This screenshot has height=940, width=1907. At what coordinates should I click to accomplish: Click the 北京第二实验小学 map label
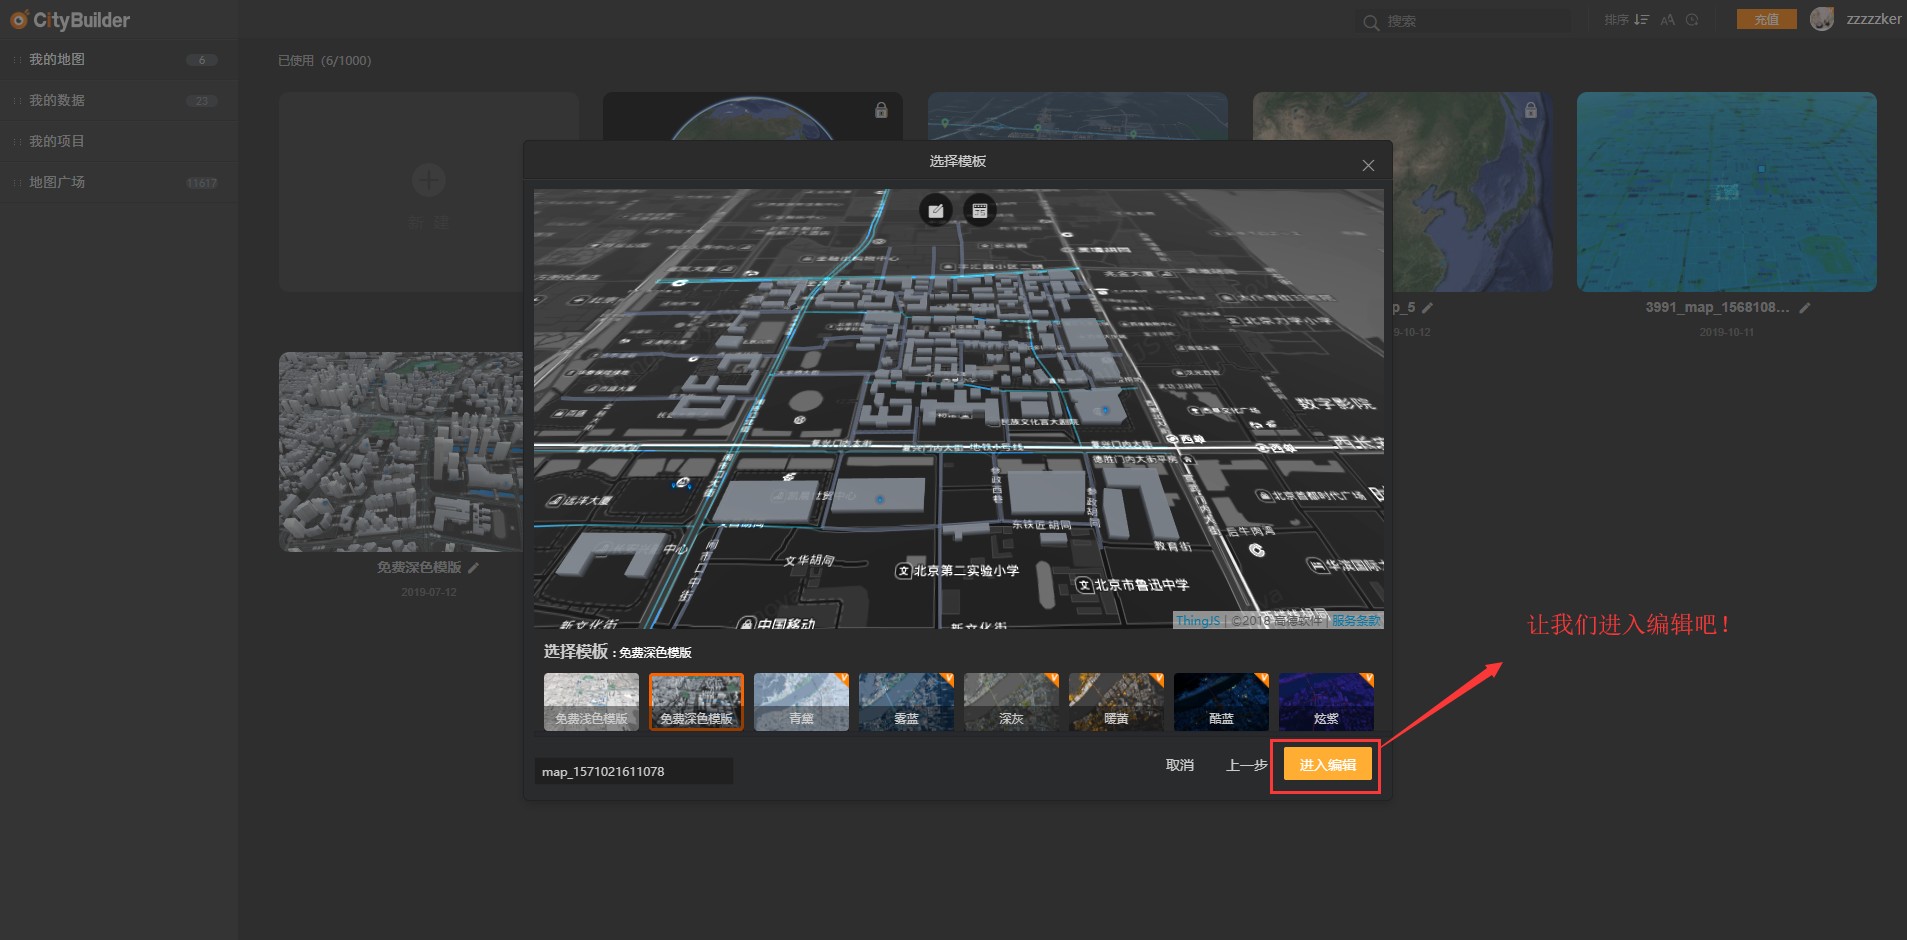tap(958, 571)
